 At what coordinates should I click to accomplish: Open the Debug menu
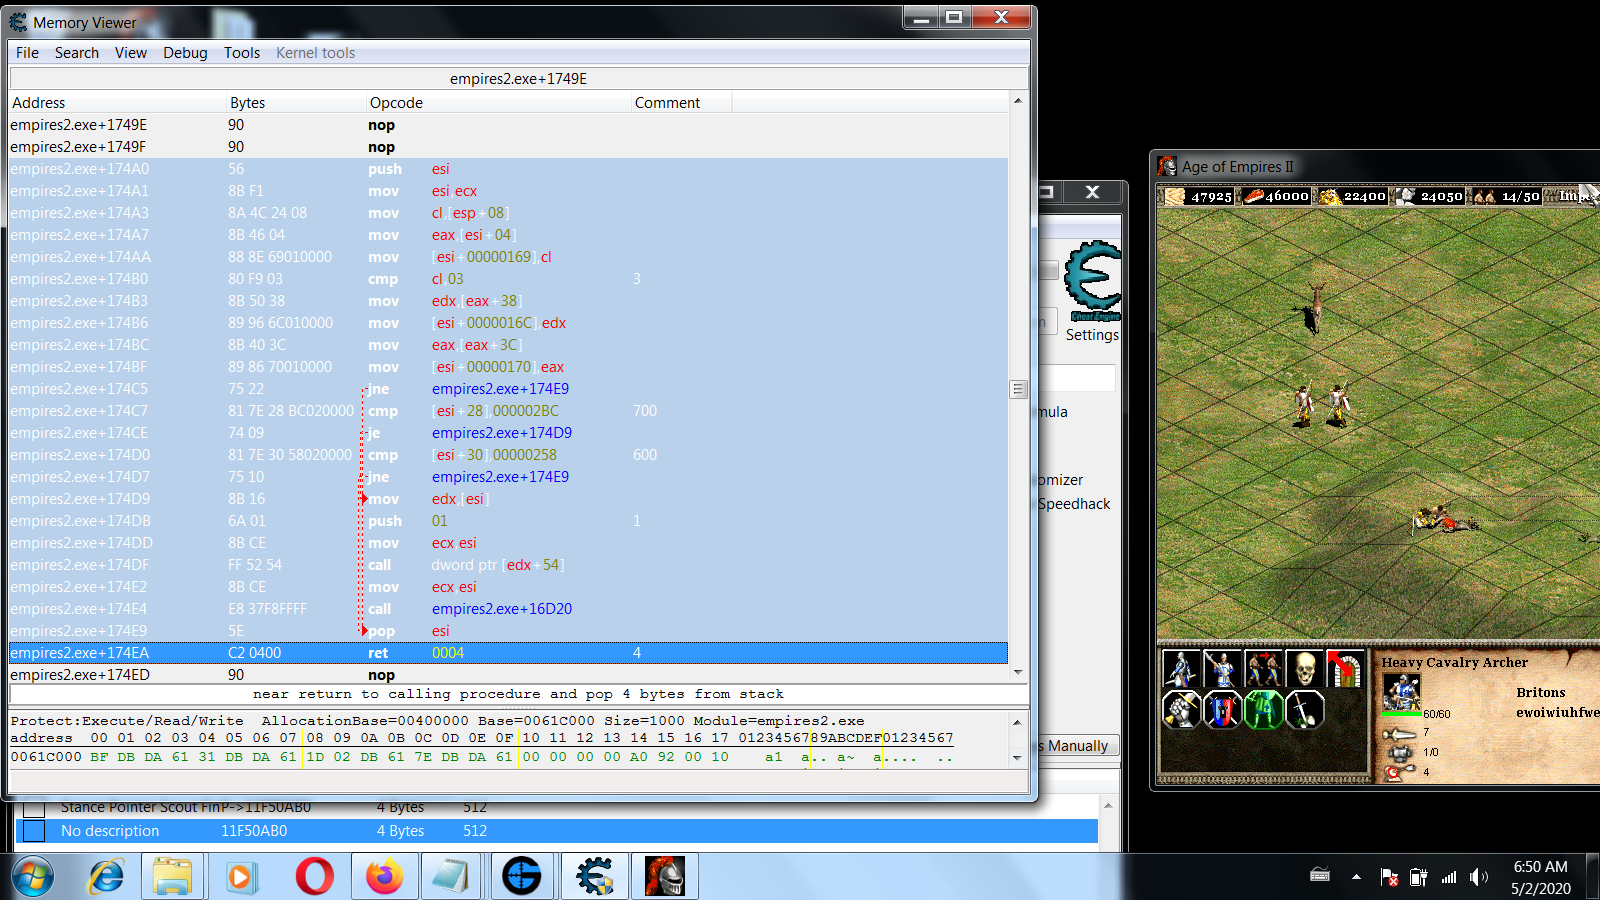pyautogui.click(x=185, y=53)
